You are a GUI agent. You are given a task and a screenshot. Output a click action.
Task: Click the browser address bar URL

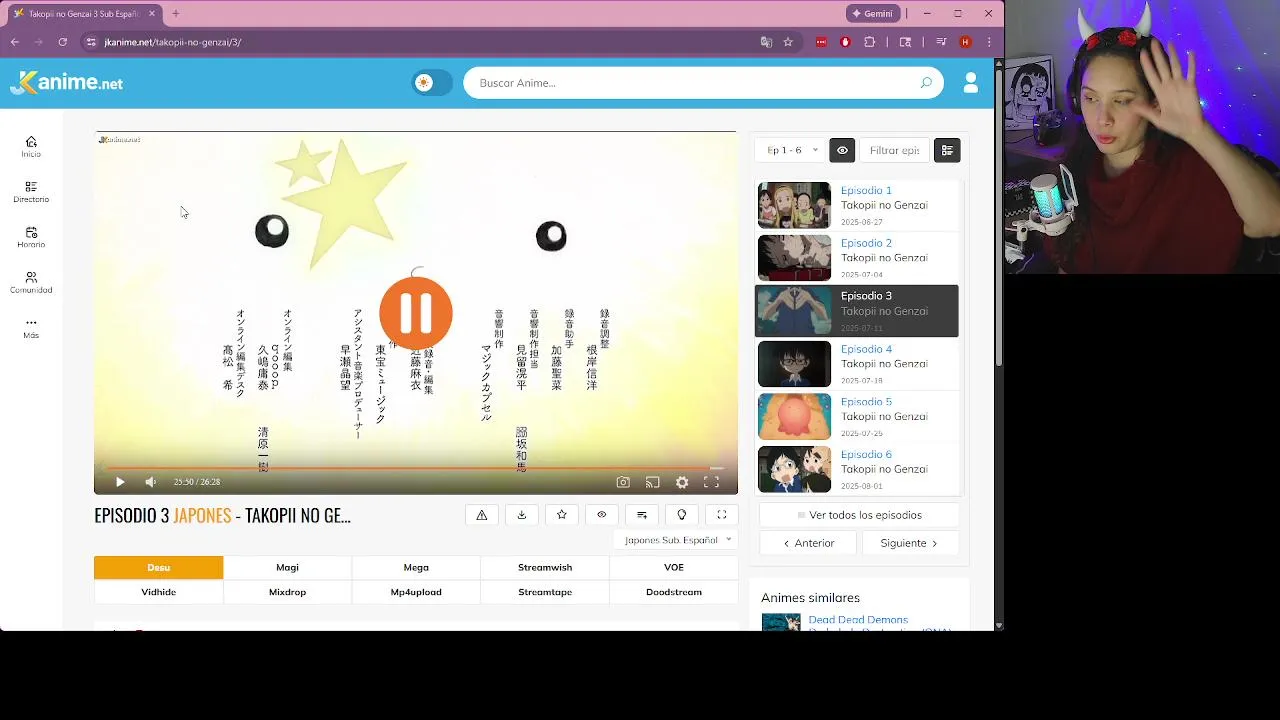(x=173, y=42)
